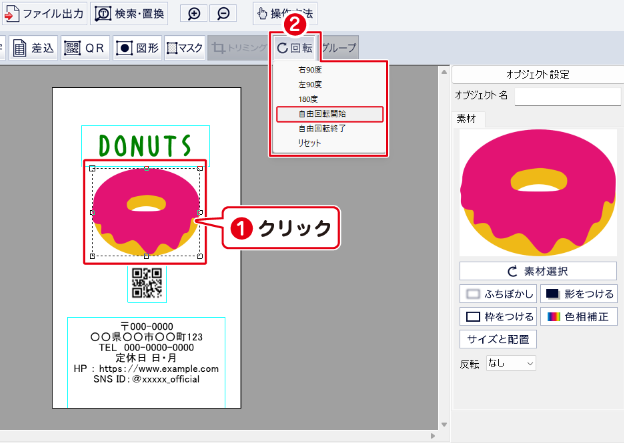Expand the 反転 (flip) dropdown
Screen dimensions: 624x443
(x=511, y=364)
